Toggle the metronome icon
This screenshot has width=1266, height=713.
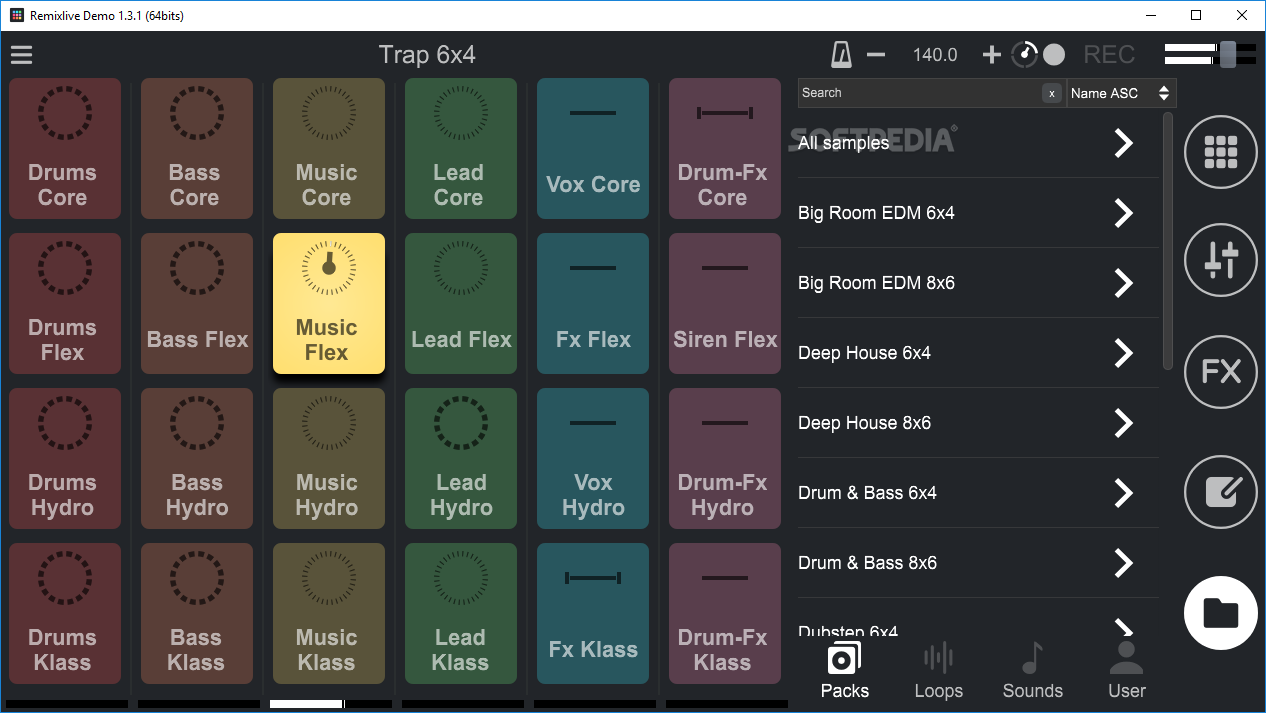click(x=841, y=55)
